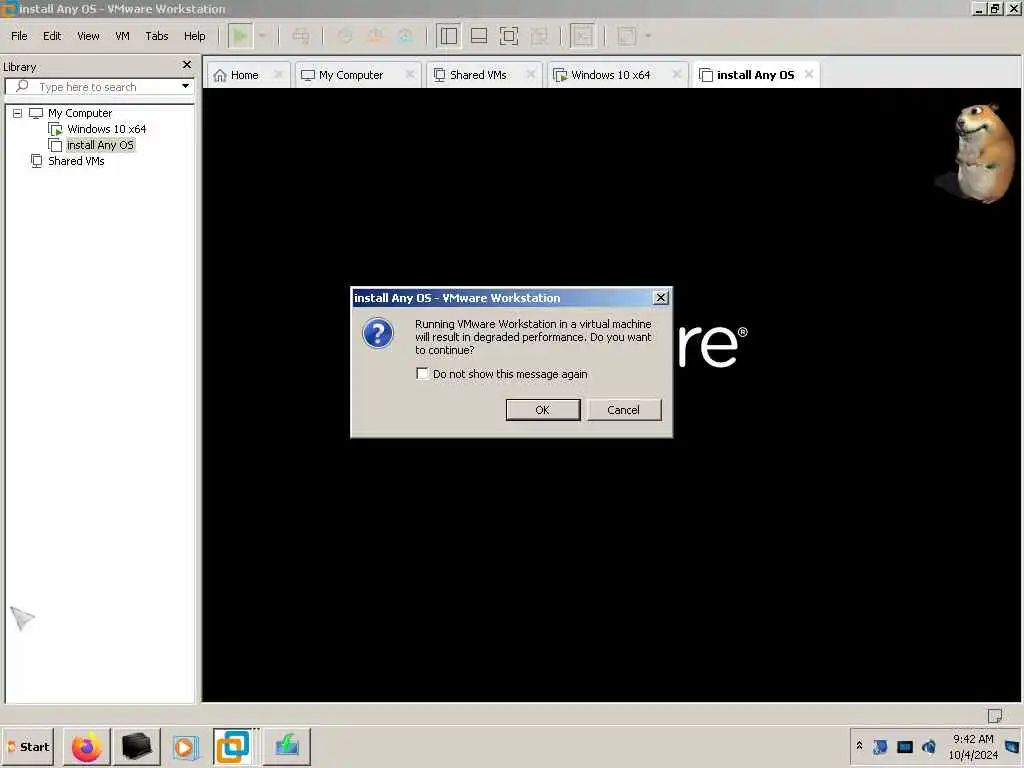The height and width of the screenshot is (768, 1024).
Task: Click the black folder taskbar icon
Action: tap(136, 746)
